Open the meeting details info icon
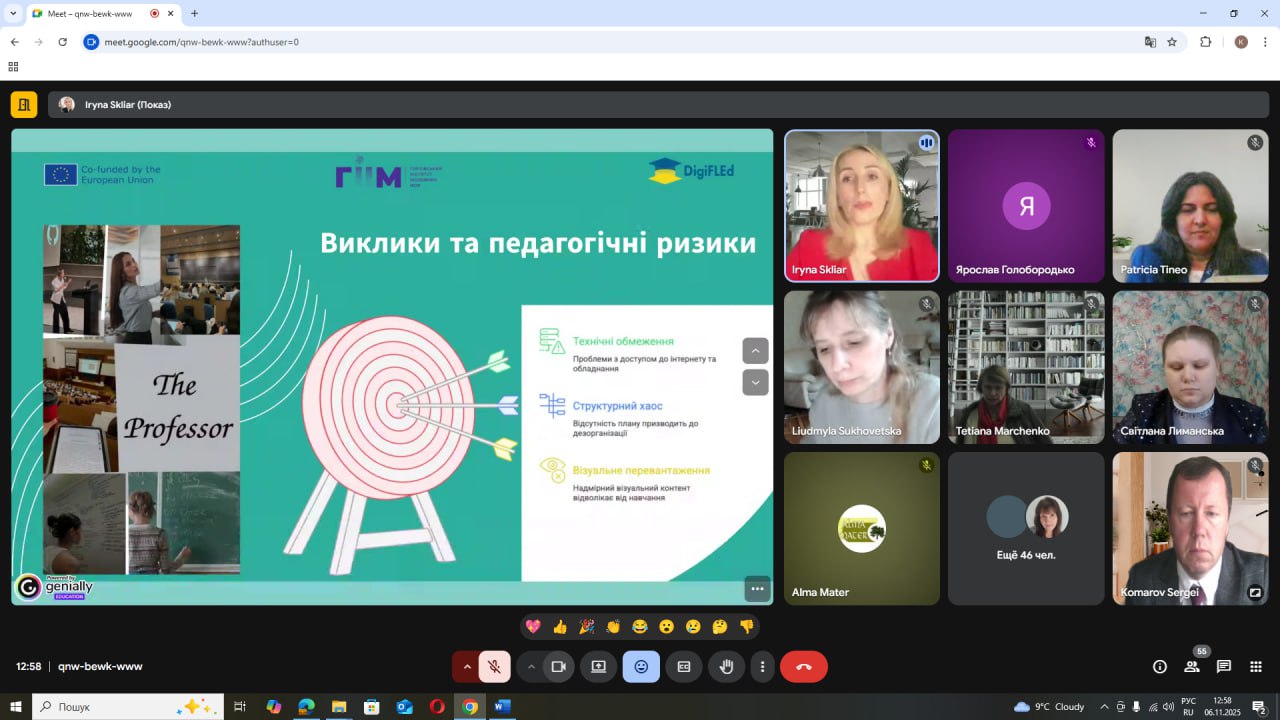 (x=1160, y=667)
